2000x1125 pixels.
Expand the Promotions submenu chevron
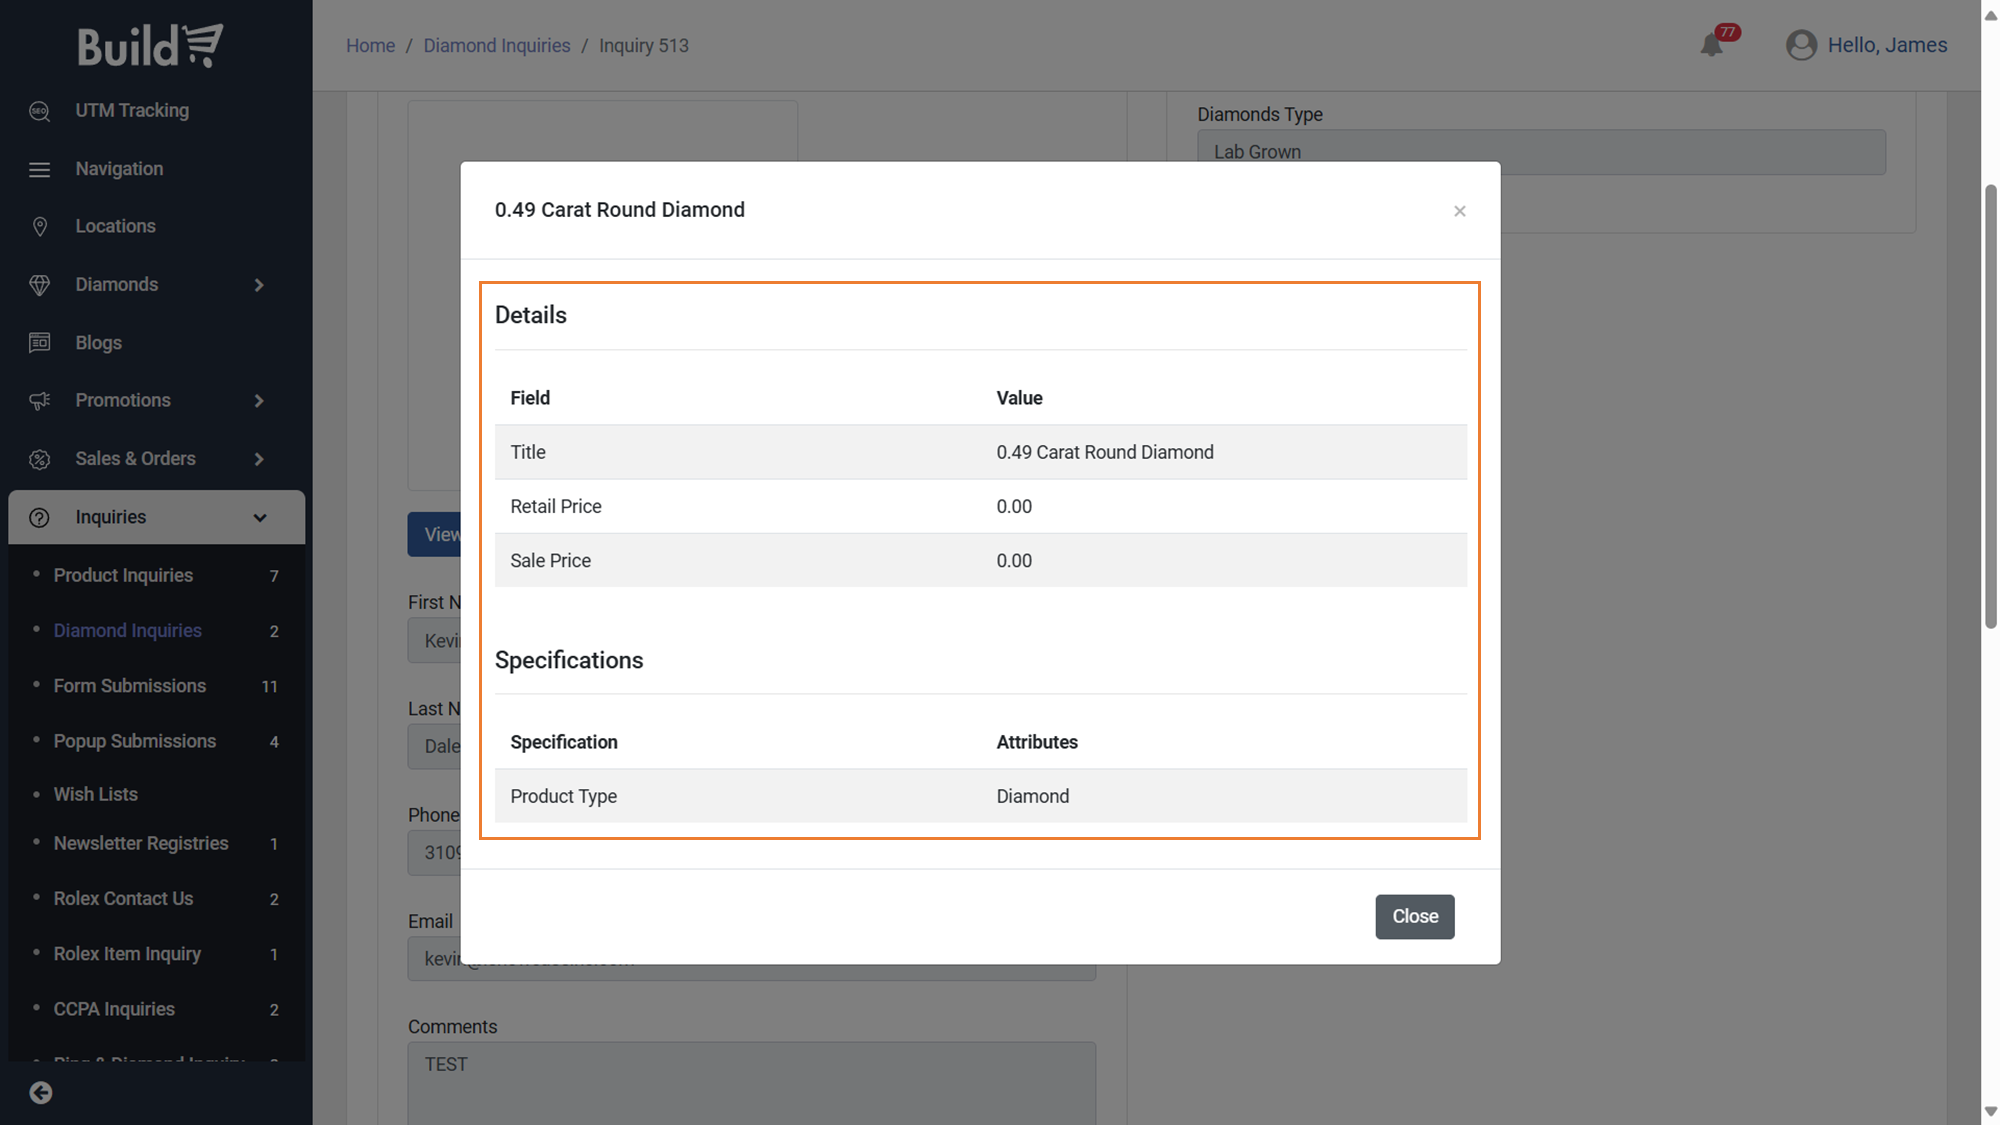259,401
